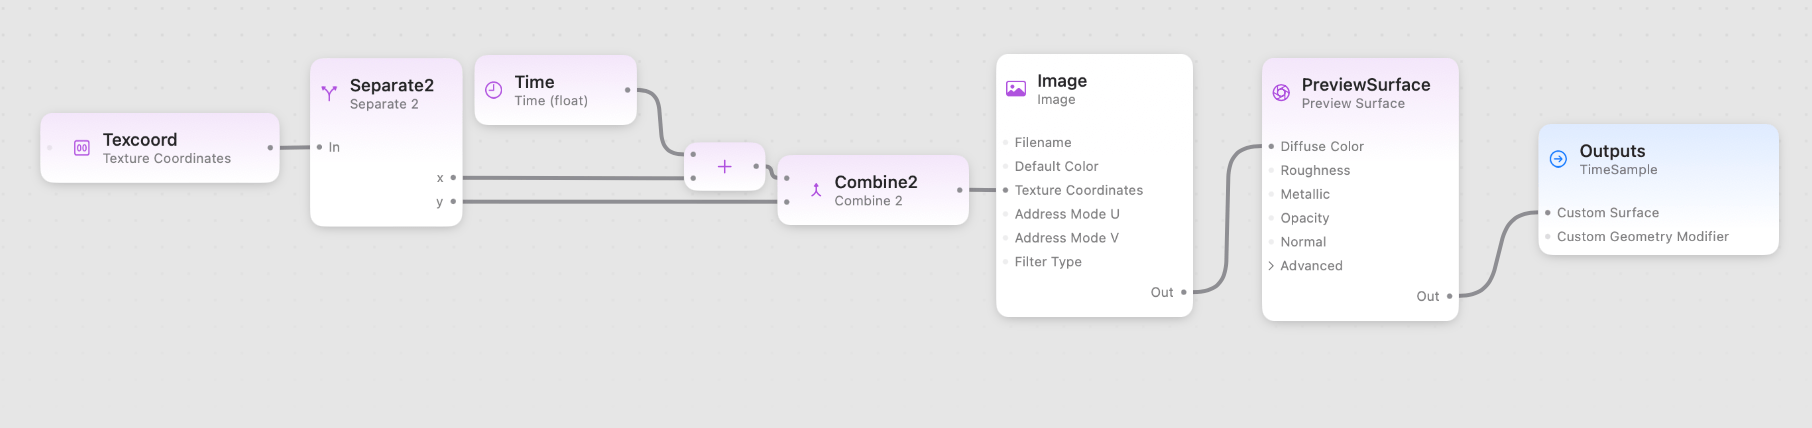The width and height of the screenshot is (1812, 428).
Task: Click the plus icon on Add node
Action: 725,167
